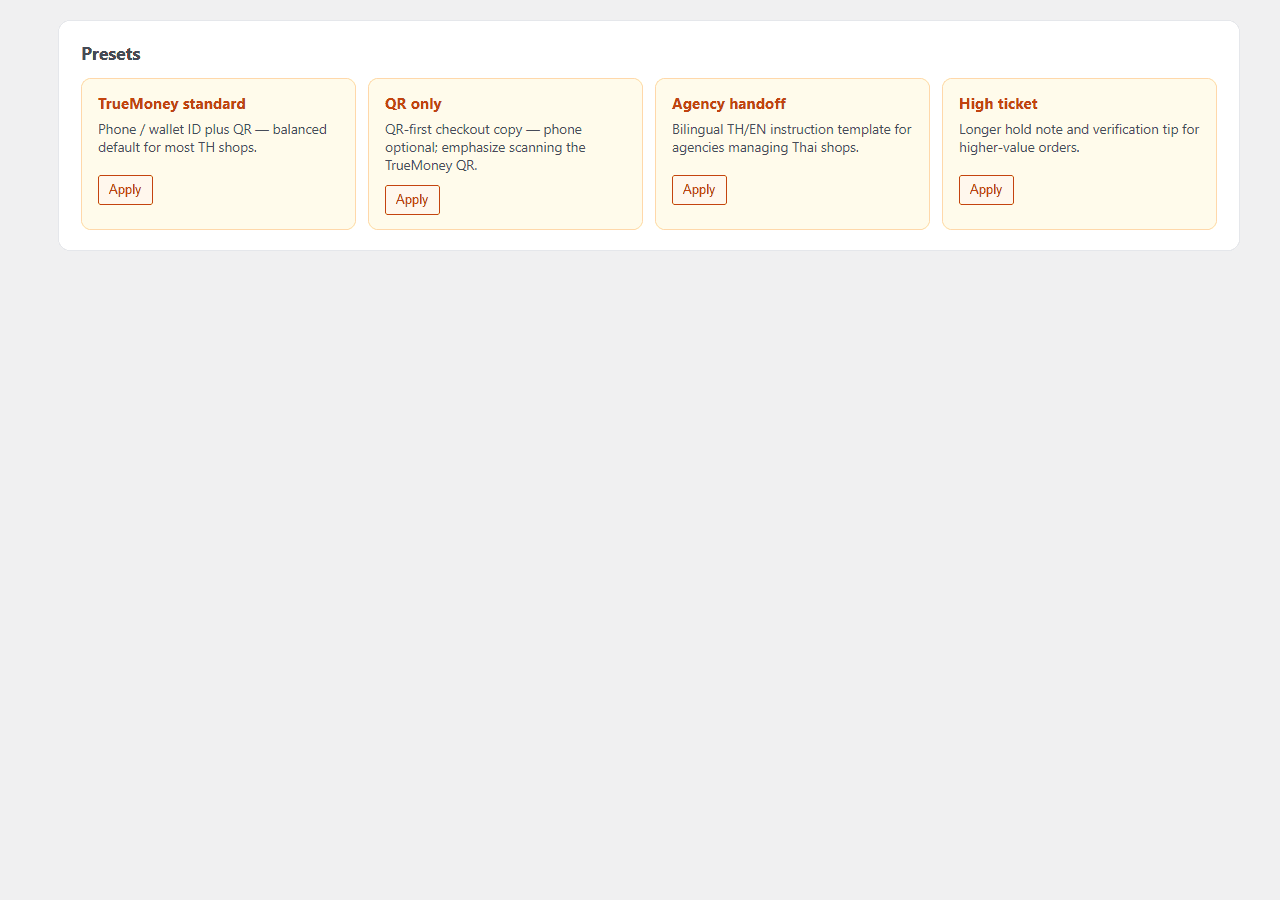Select the 'TrueMoney standard' card title

pos(172,104)
